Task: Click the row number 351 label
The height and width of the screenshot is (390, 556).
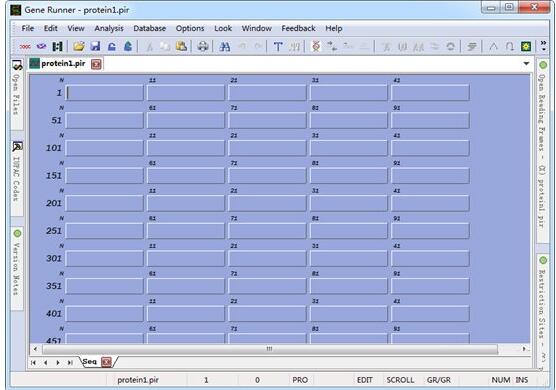Action: pyautogui.click(x=54, y=286)
